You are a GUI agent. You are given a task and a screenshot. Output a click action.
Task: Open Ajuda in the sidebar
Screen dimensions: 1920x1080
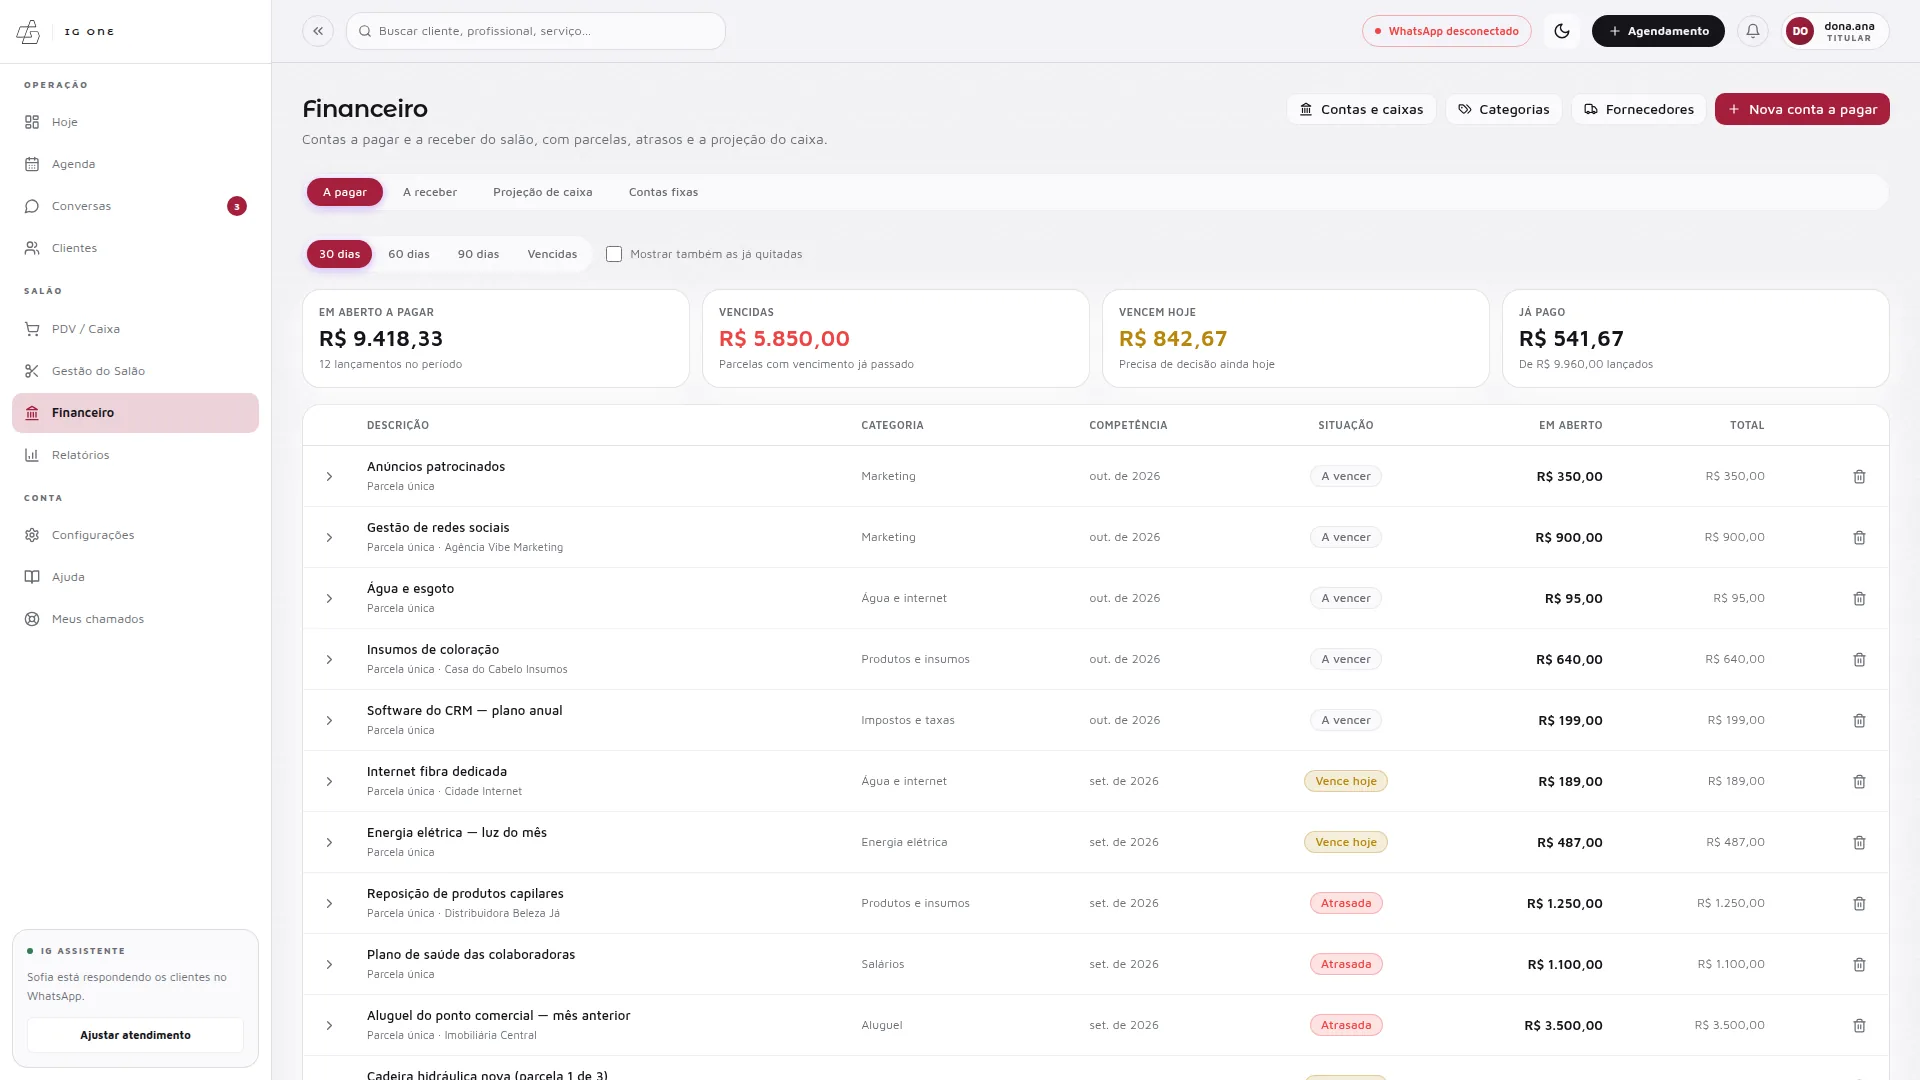(135, 577)
